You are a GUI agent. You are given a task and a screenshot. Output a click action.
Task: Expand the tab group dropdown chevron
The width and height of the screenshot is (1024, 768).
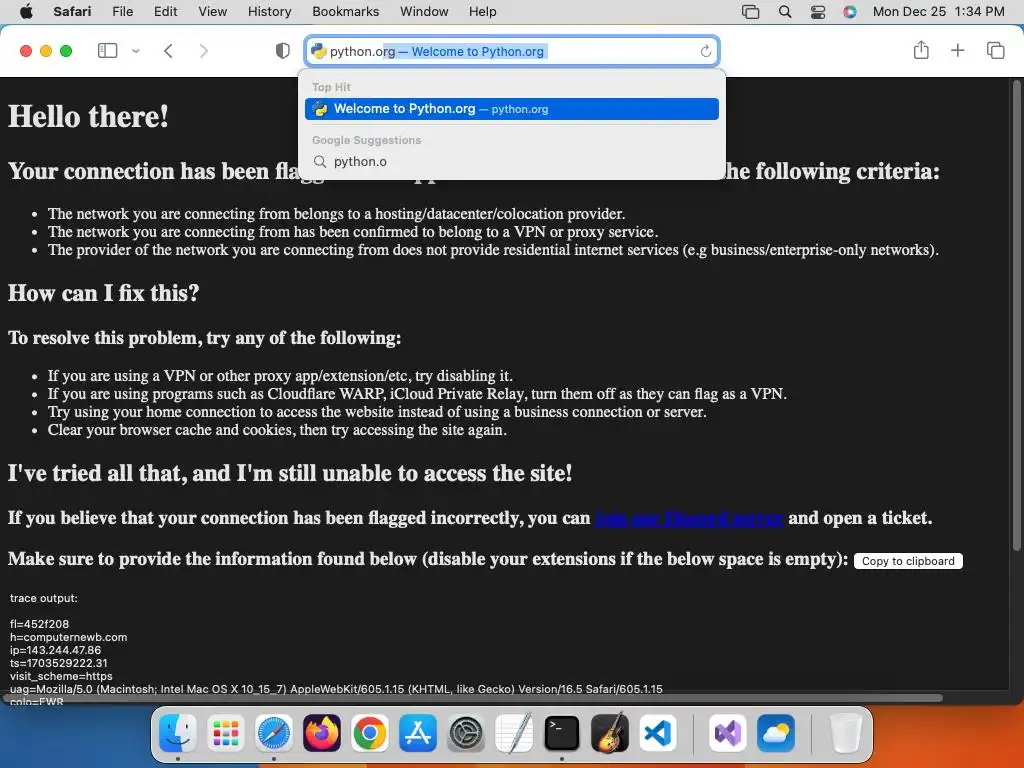point(136,51)
